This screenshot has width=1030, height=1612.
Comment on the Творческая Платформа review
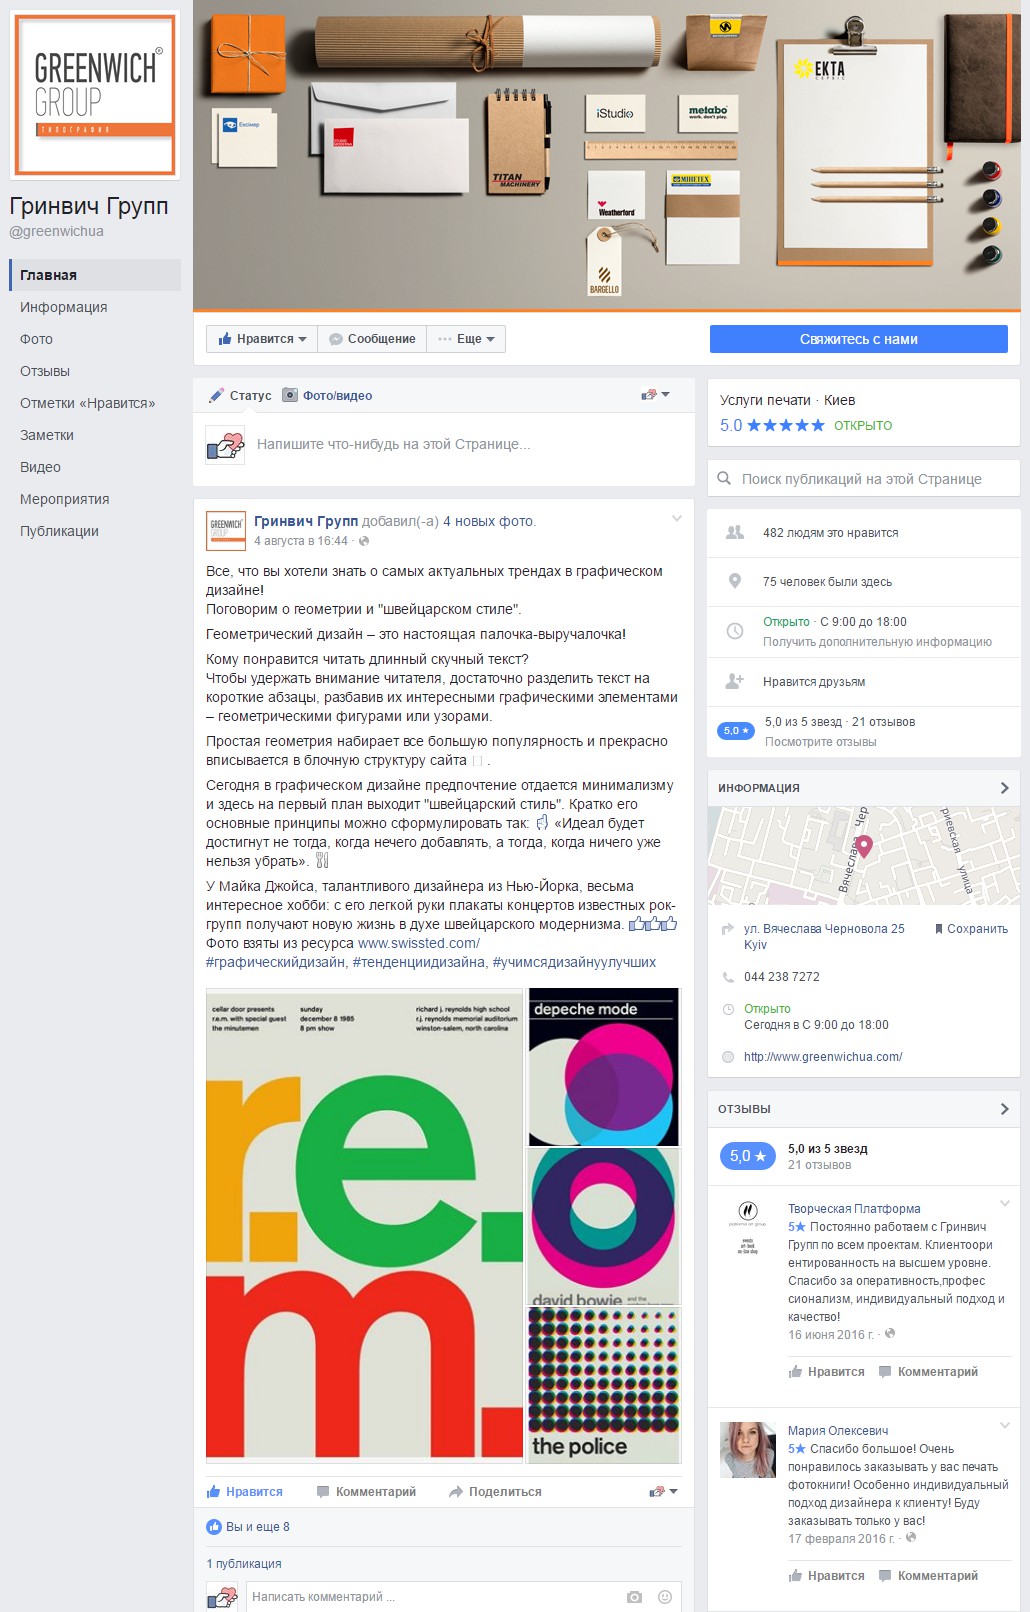point(929,1372)
